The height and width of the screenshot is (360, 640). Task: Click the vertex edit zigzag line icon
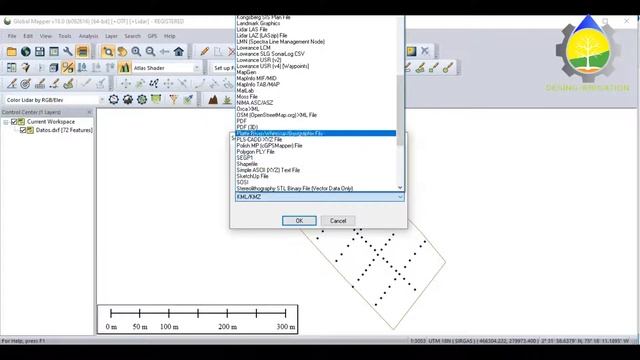[x=154, y=84]
